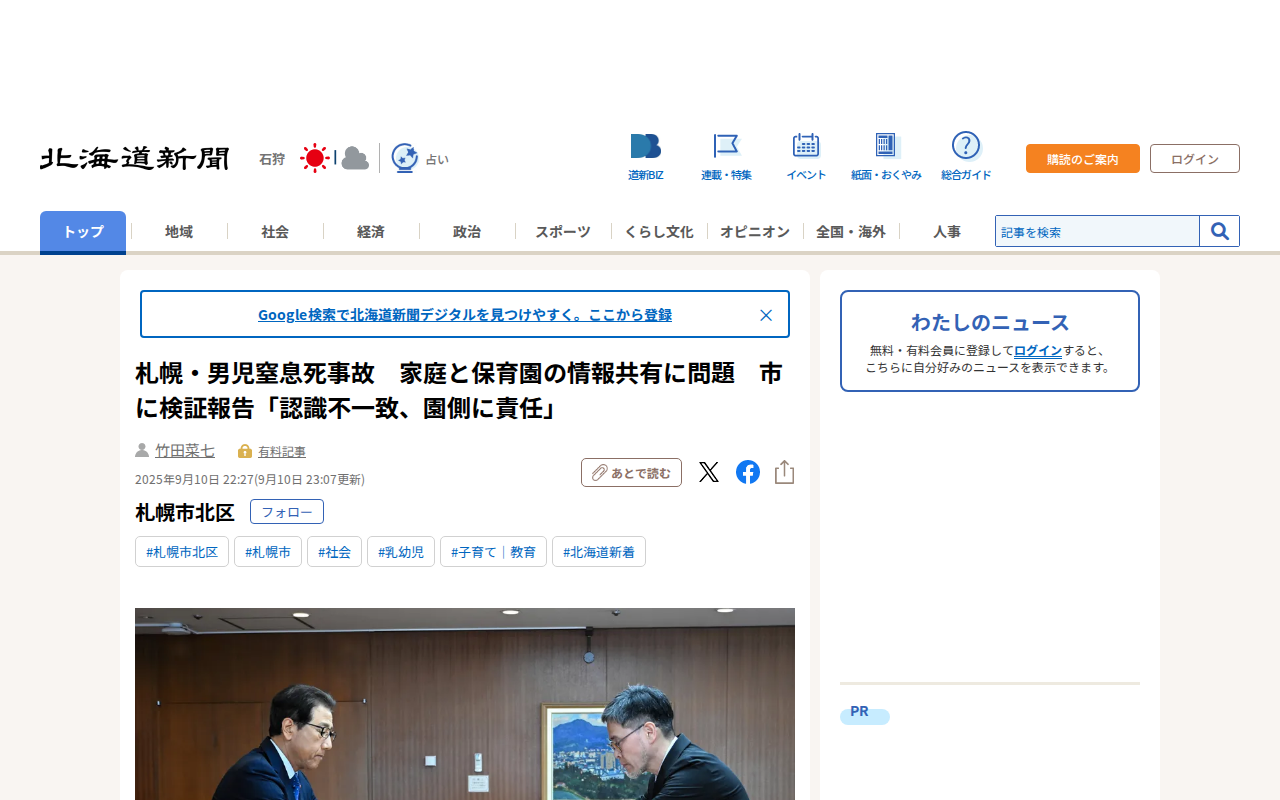Open the 紙面・おくやみ newspaper icon
The height and width of the screenshot is (800, 1280).
pos(886,146)
